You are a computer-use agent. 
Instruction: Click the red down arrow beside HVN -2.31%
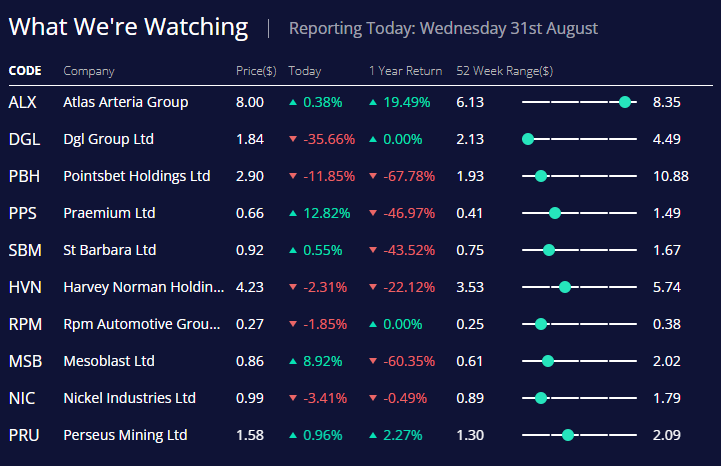[293, 287]
